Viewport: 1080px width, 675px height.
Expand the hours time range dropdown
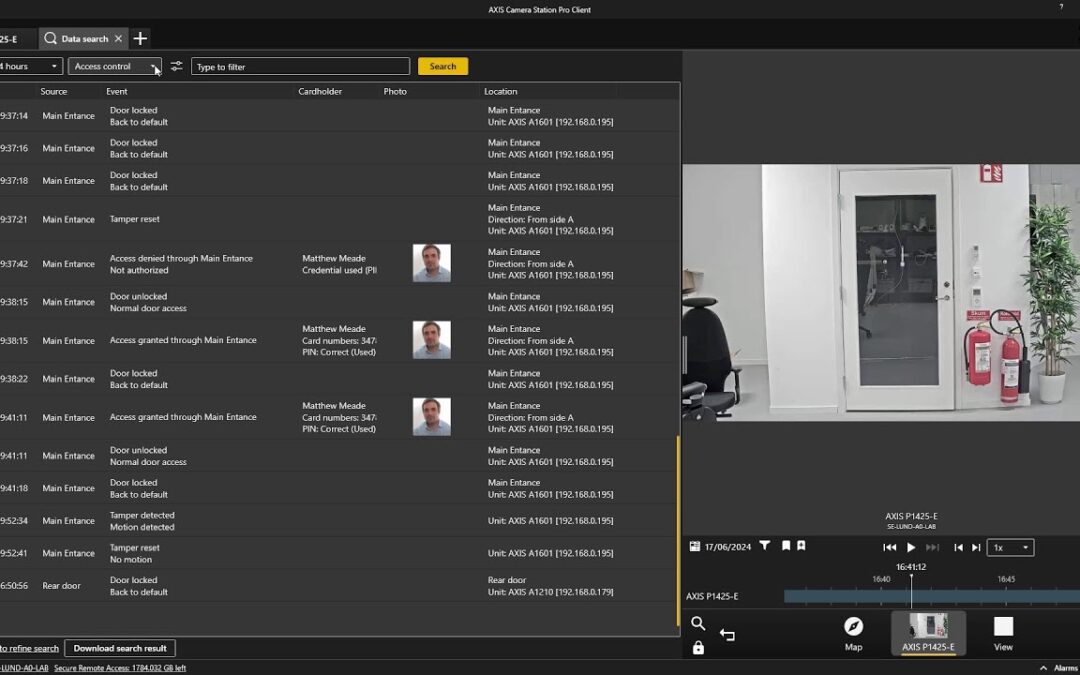pyautogui.click(x=30, y=66)
